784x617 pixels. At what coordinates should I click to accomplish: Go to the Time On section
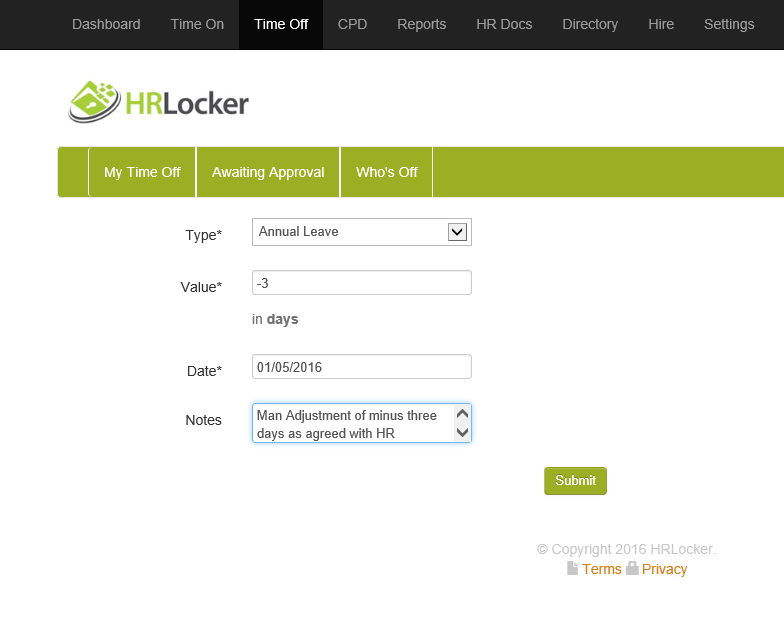pyautogui.click(x=195, y=24)
